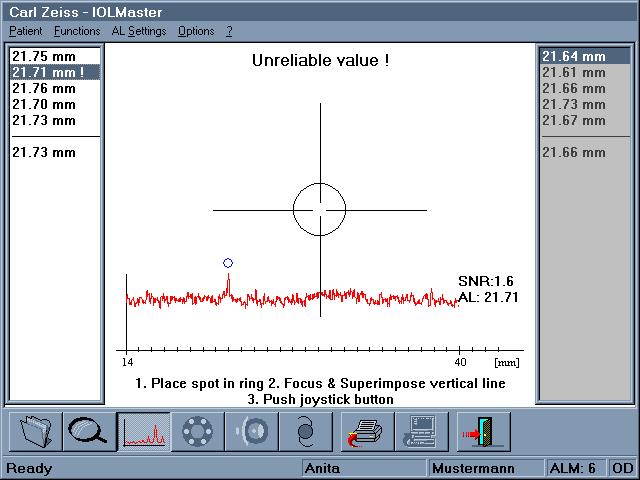
Task: Select the 21.75 mm reading in left list
Action: click(43, 57)
